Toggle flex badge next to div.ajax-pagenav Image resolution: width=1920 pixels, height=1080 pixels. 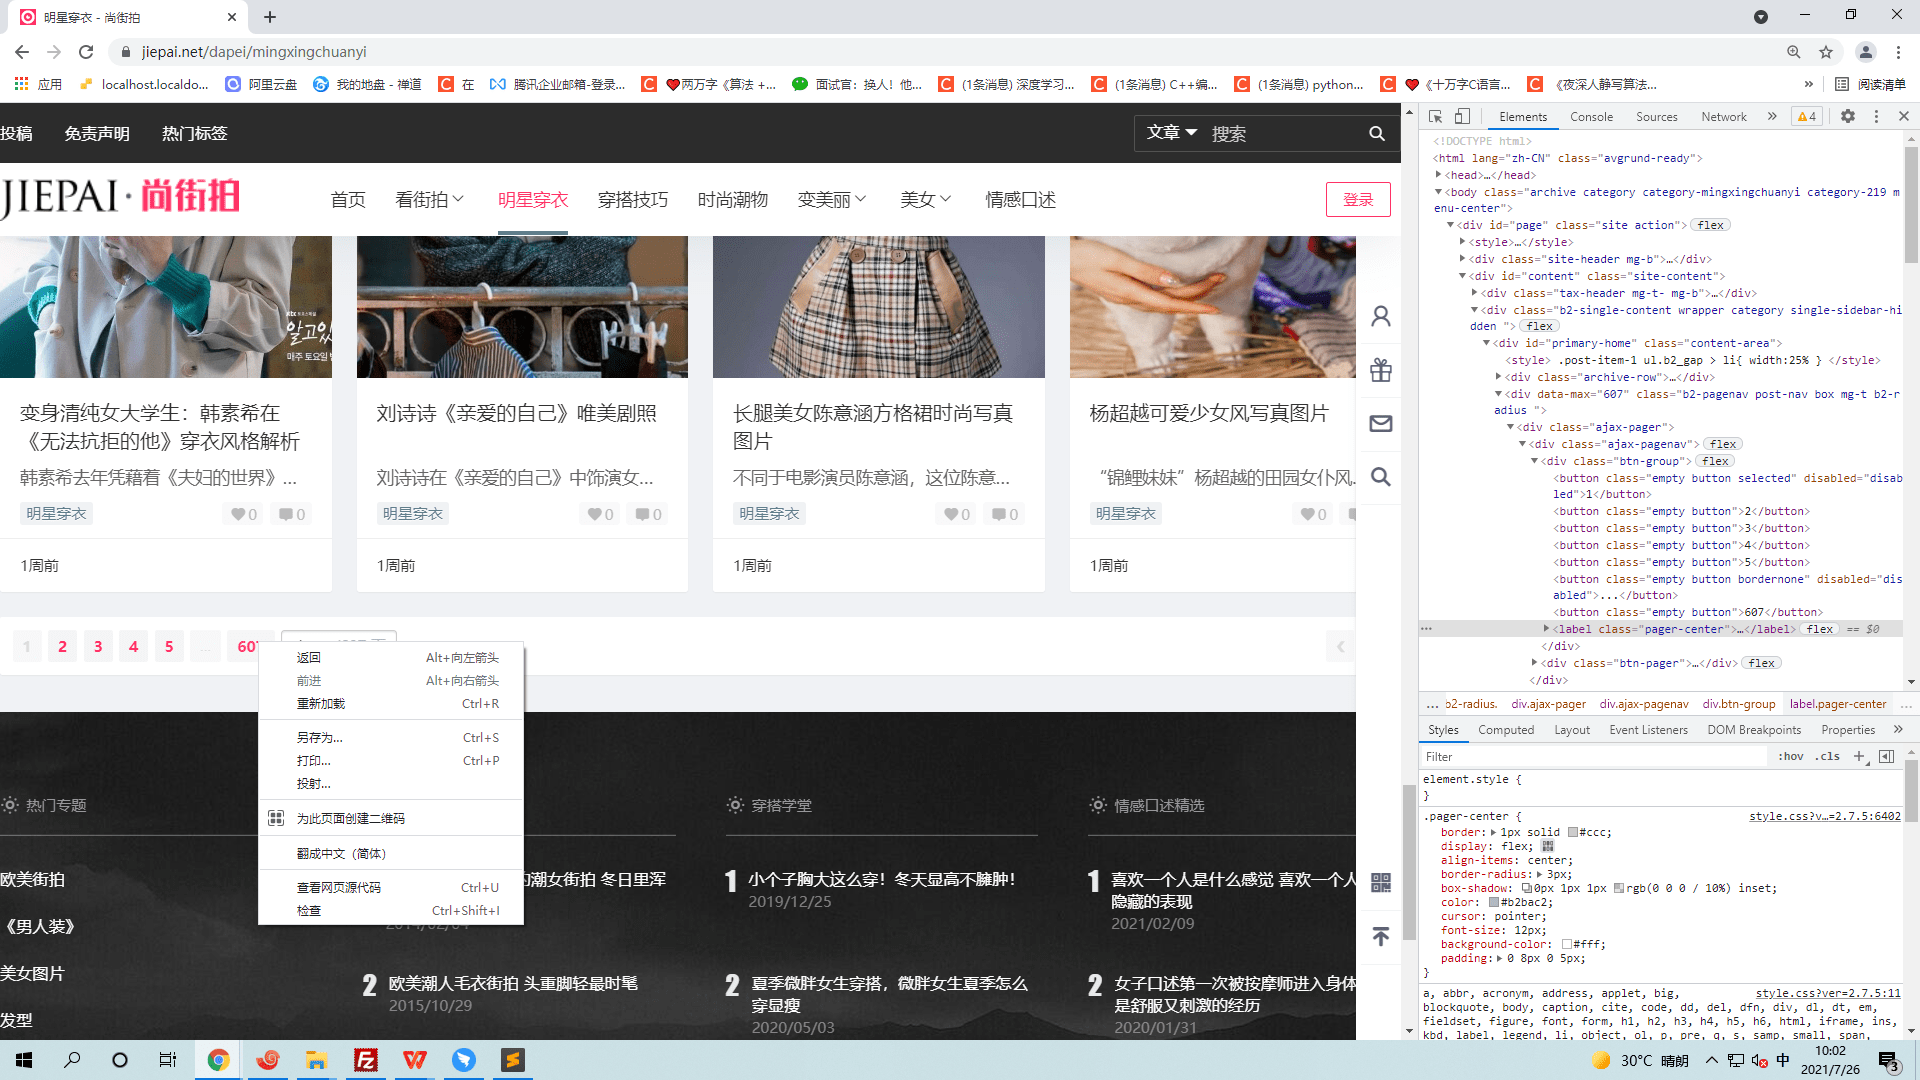(x=1723, y=444)
